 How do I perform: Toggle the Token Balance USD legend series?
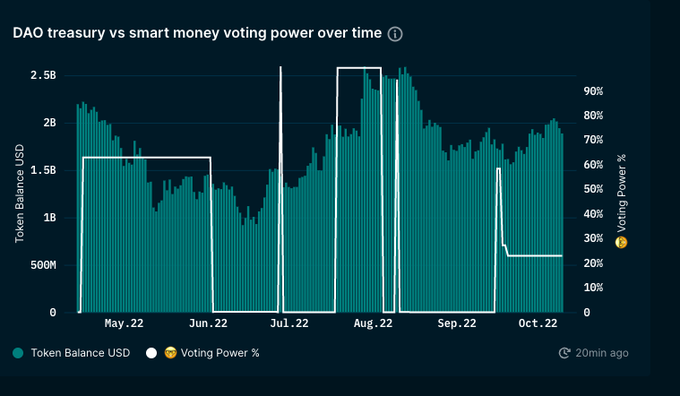click(x=72, y=353)
